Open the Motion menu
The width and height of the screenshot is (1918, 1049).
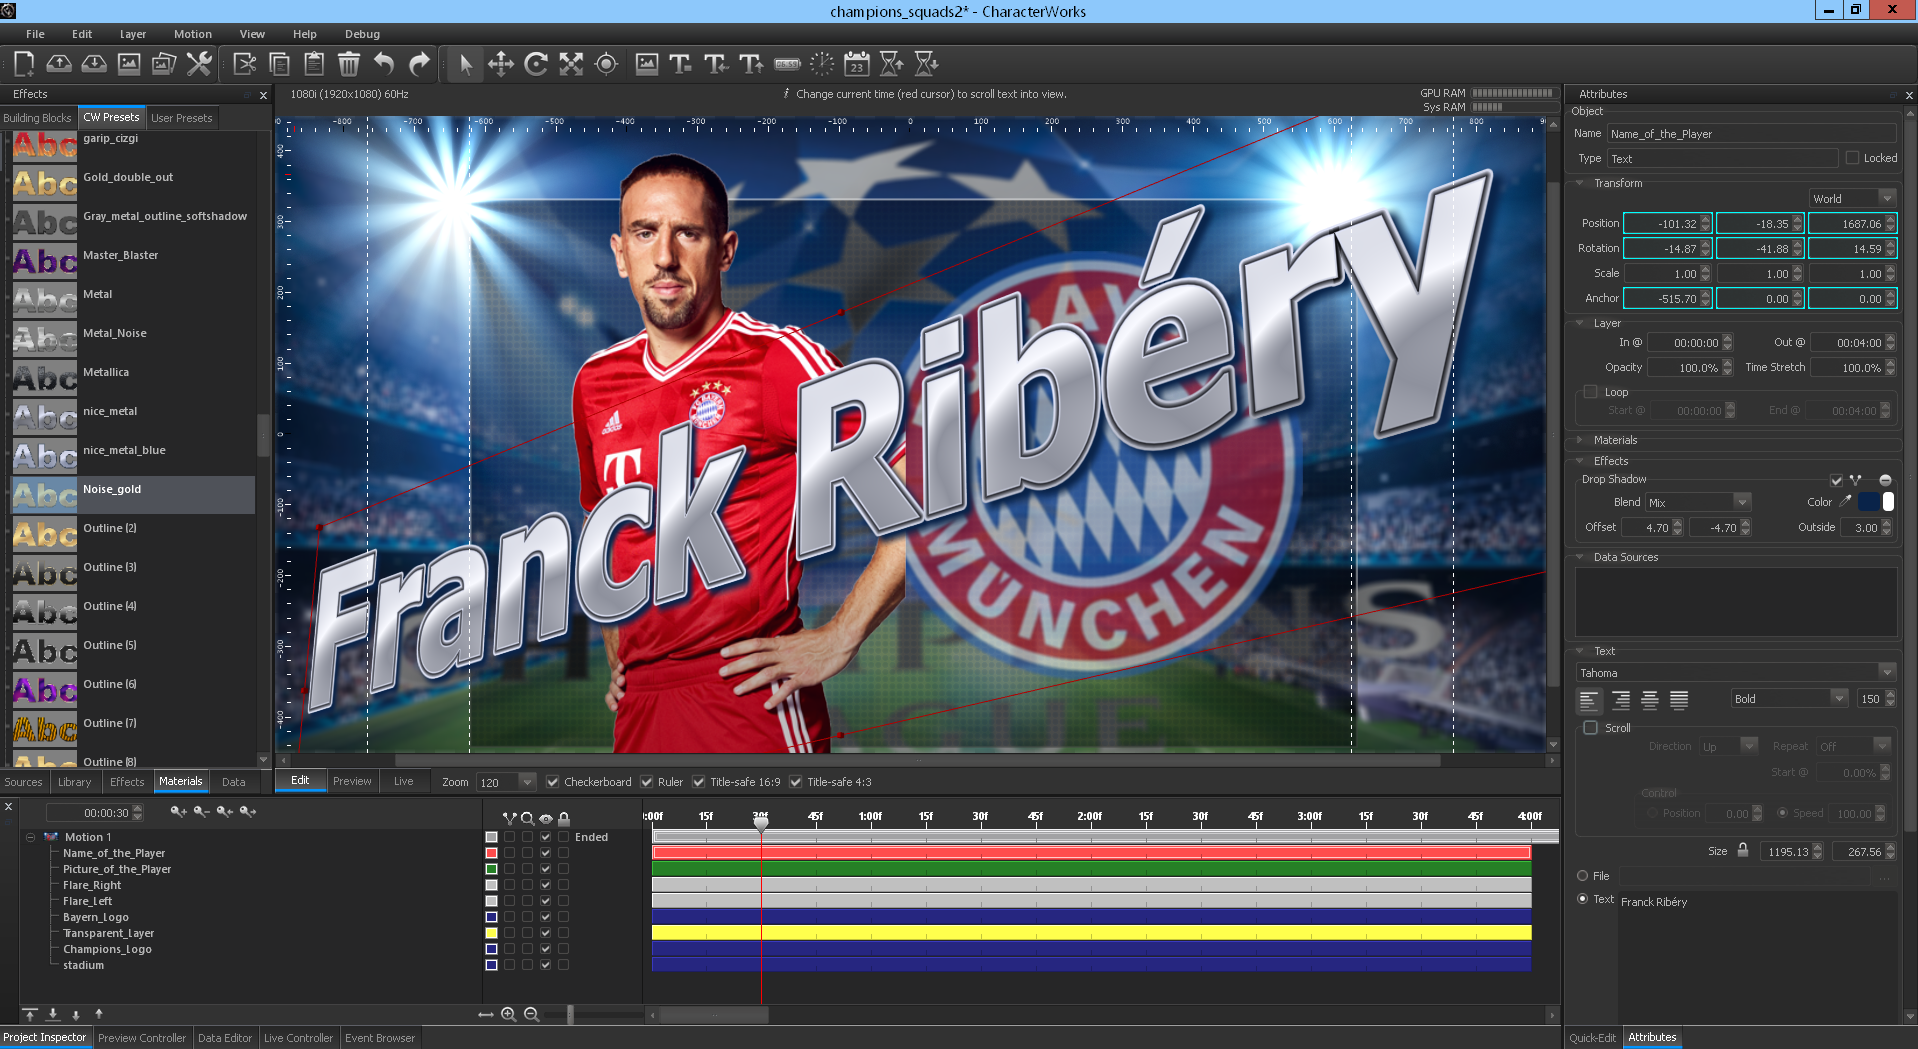pyautogui.click(x=192, y=34)
